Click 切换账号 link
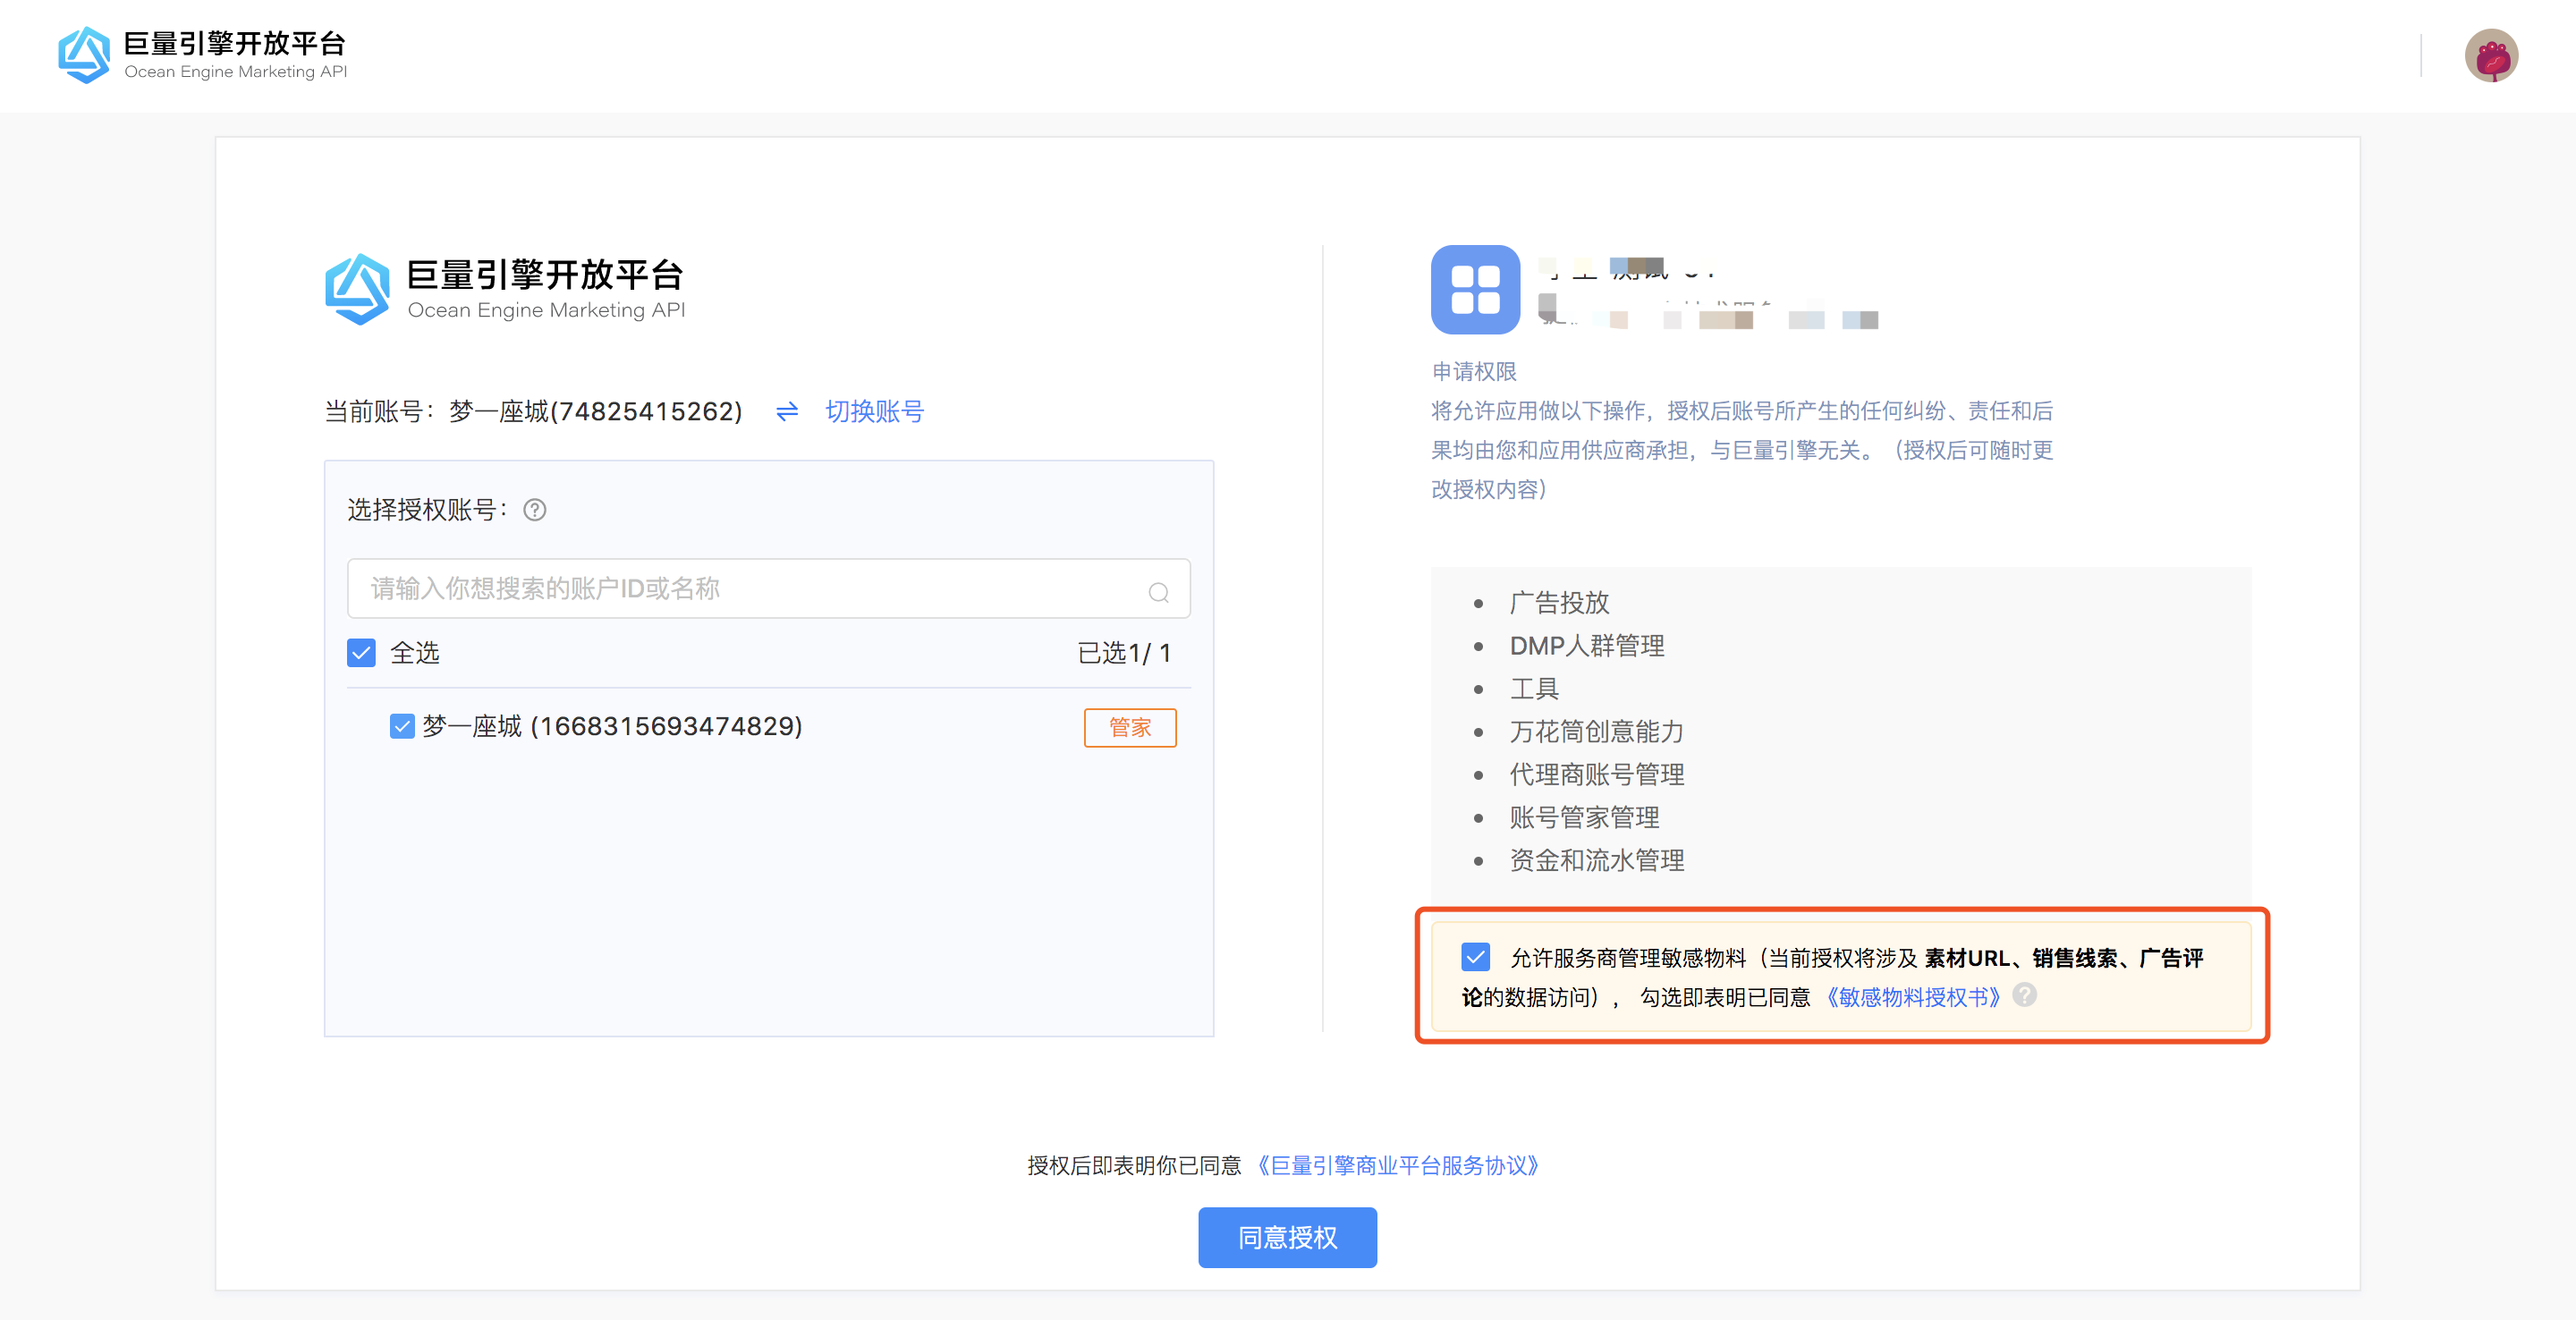Image resolution: width=2576 pixels, height=1320 pixels. (x=874, y=412)
